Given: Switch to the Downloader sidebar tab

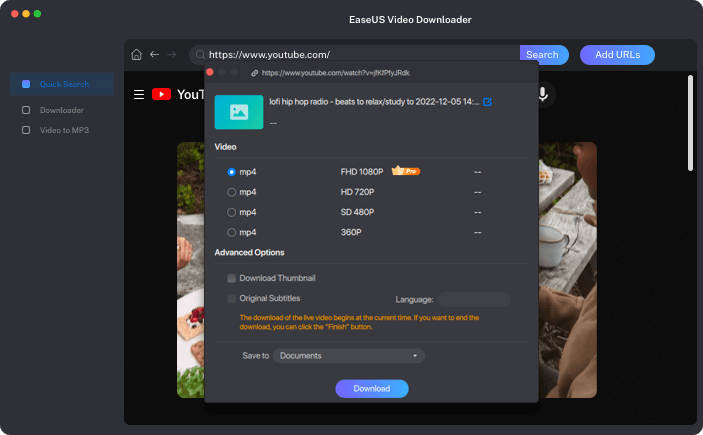Looking at the screenshot, I should (61, 110).
